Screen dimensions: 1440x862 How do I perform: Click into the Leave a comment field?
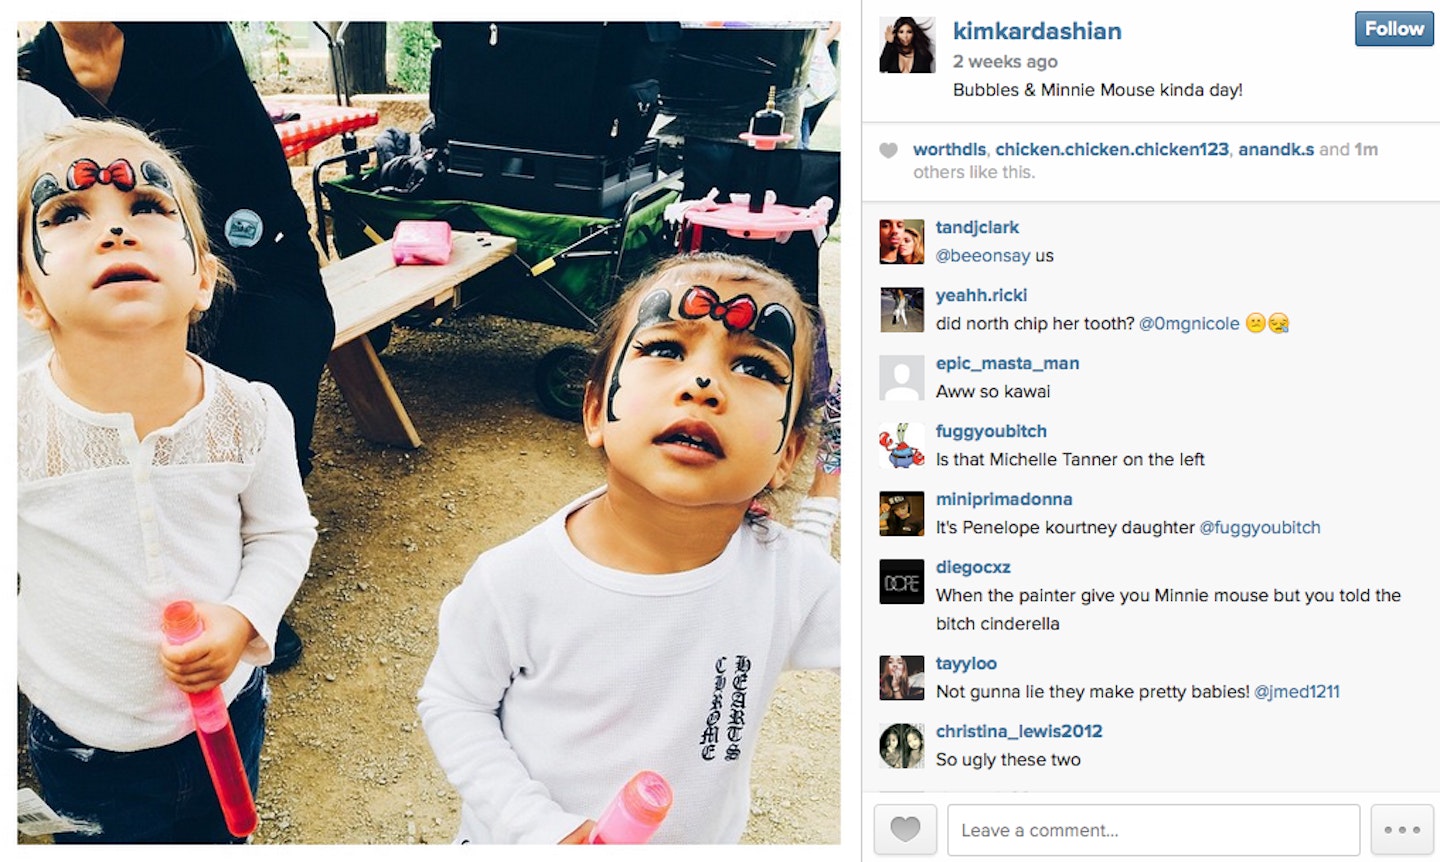(x=1153, y=830)
